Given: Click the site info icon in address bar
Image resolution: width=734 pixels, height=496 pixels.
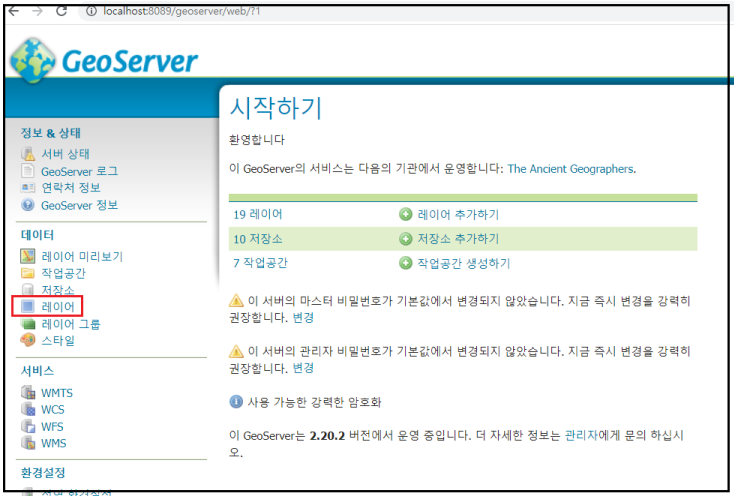Looking at the screenshot, I should click(92, 11).
